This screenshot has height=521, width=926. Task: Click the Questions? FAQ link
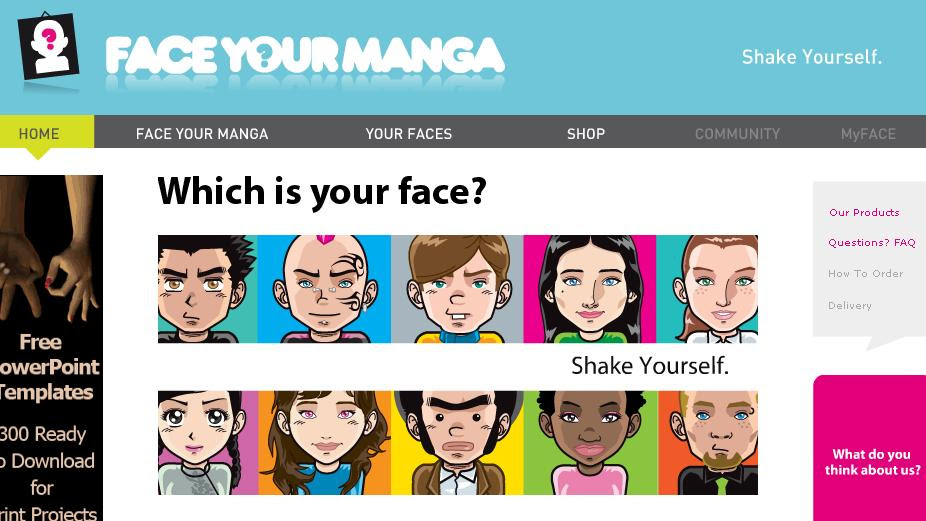(x=872, y=243)
